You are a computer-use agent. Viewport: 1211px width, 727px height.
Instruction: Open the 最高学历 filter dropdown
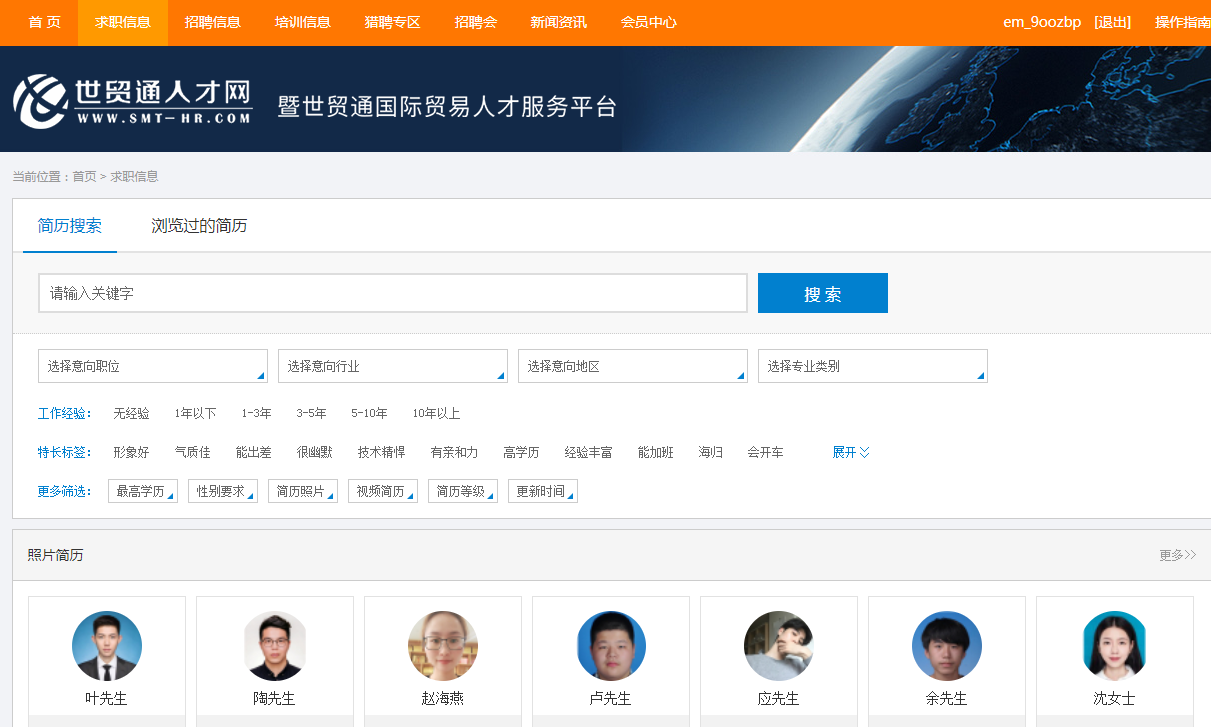143,491
